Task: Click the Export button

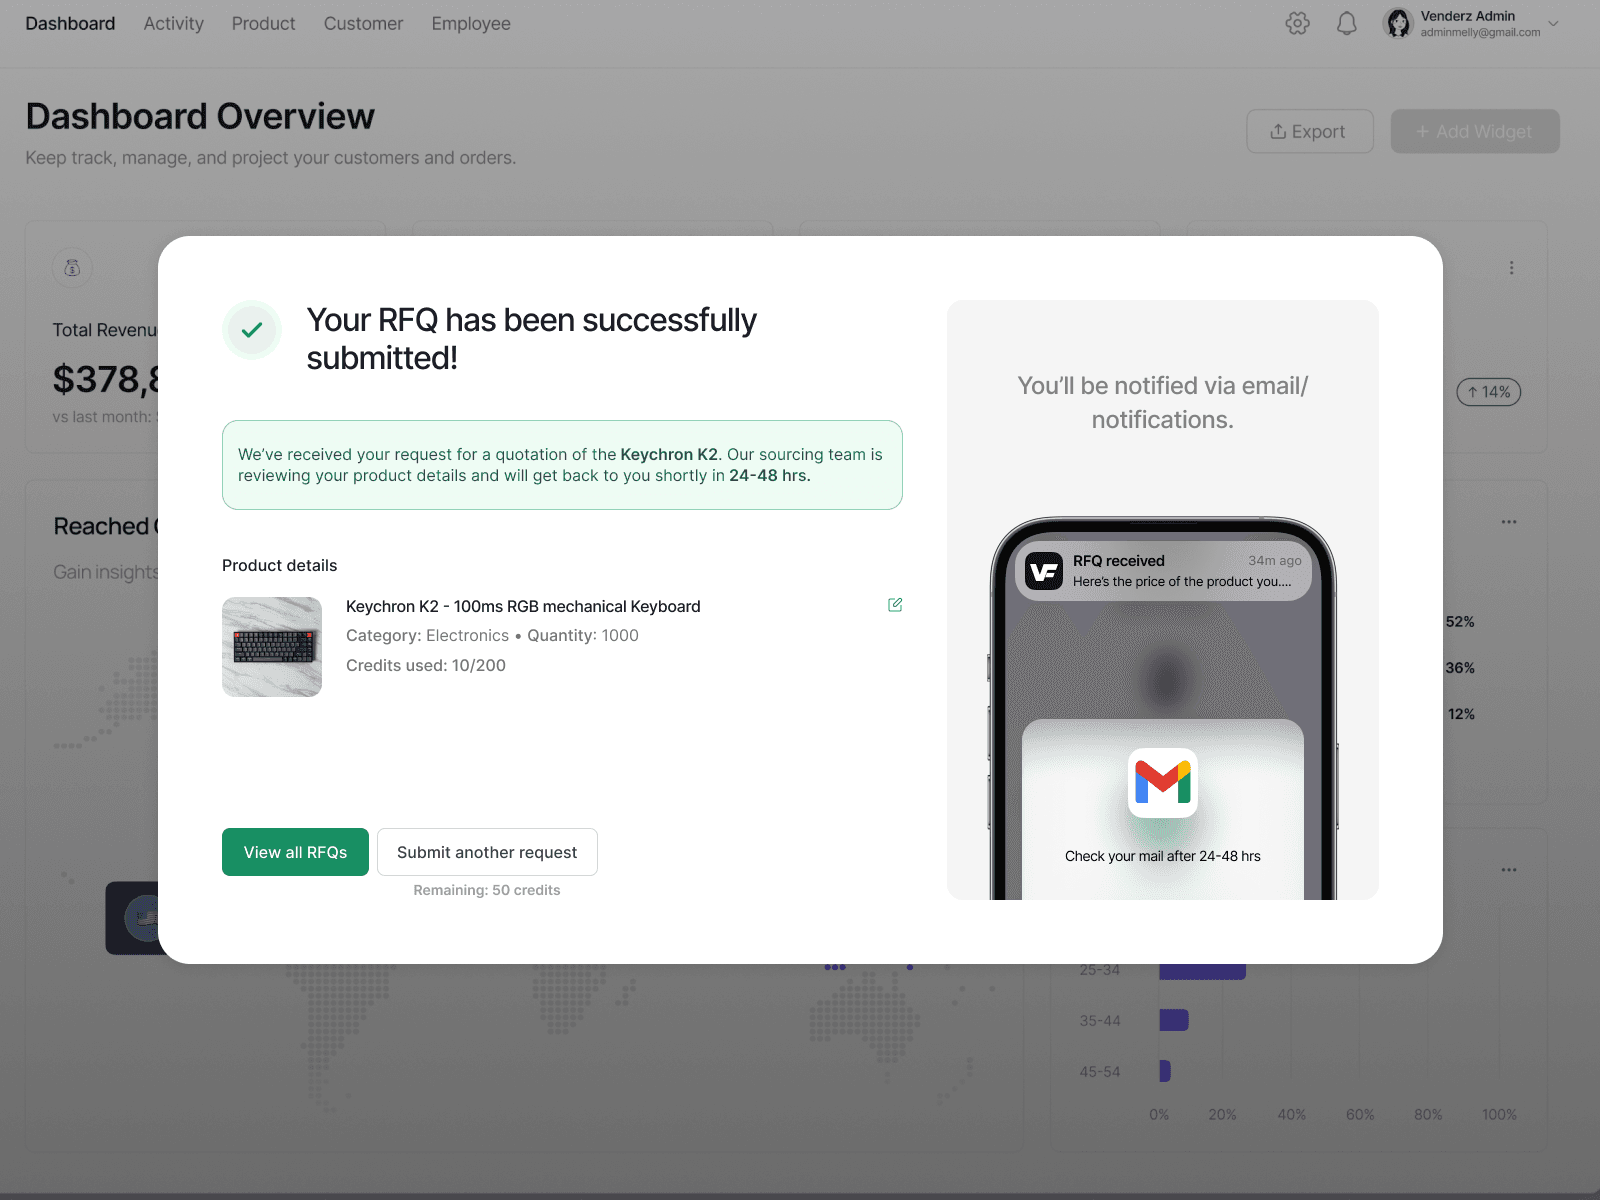Action: coord(1309,131)
